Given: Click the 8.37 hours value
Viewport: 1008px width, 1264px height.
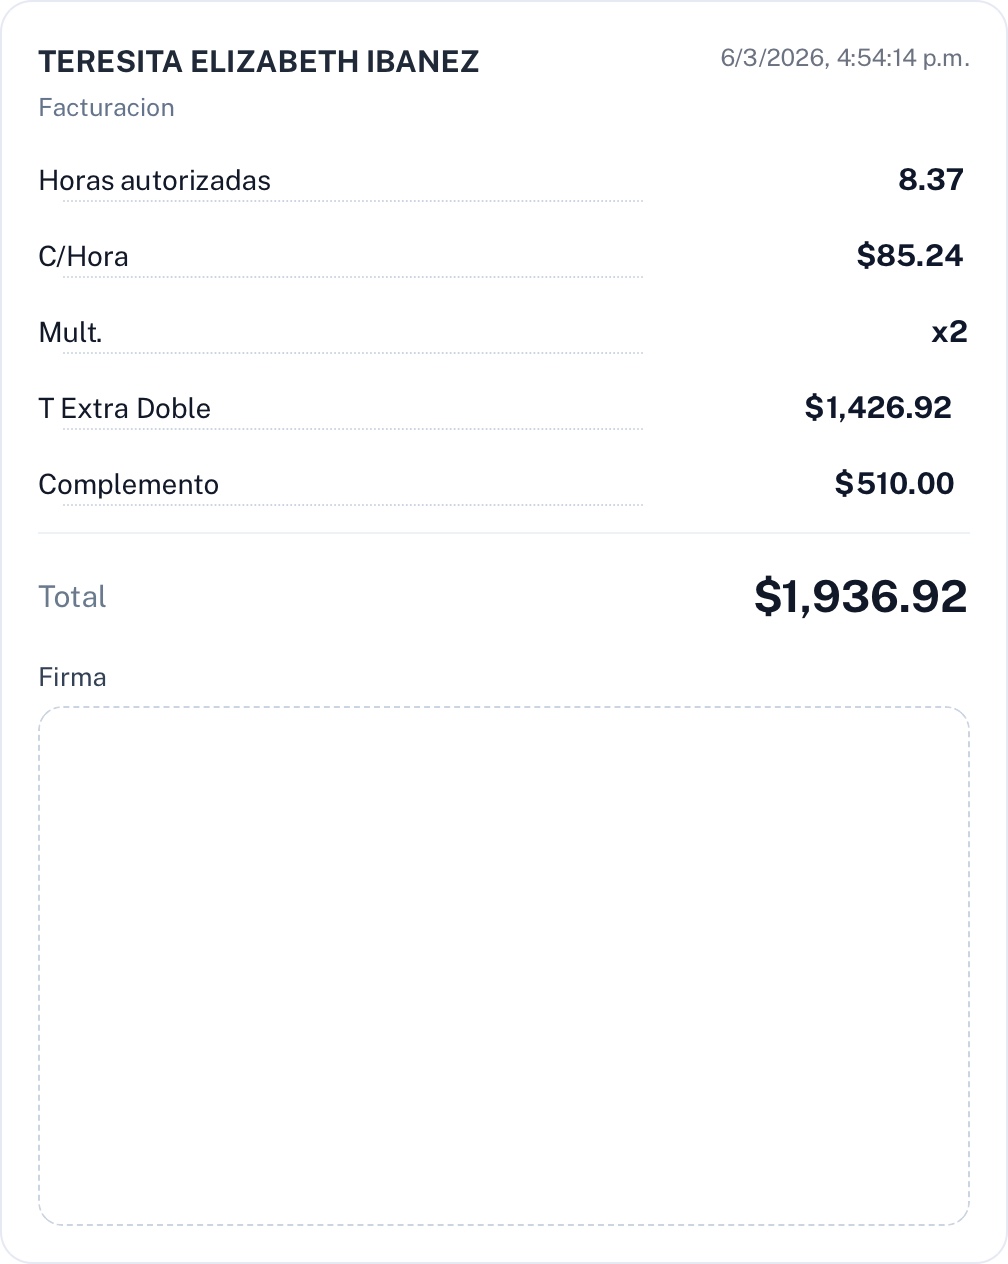Looking at the screenshot, I should click(x=931, y=180).
